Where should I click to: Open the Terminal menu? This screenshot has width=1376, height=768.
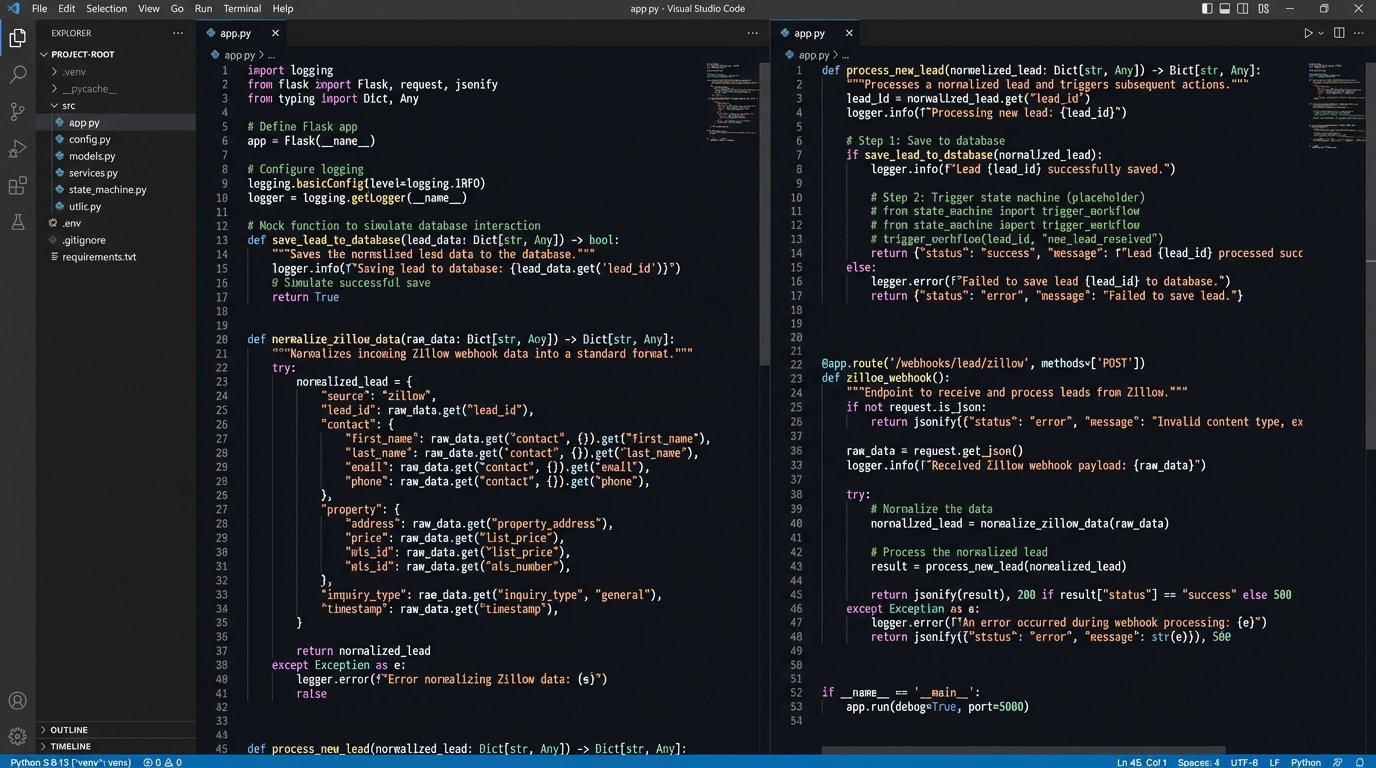coord(242,9)
